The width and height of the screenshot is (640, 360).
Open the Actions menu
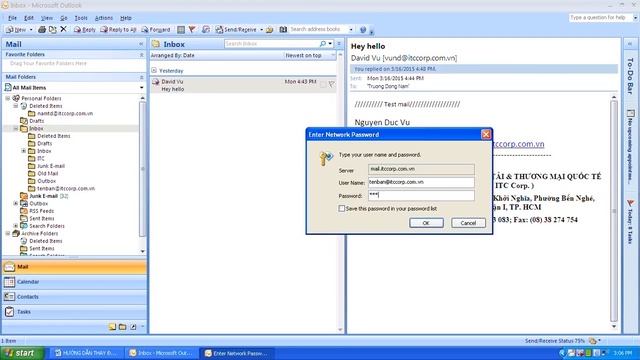click(104, 18)
